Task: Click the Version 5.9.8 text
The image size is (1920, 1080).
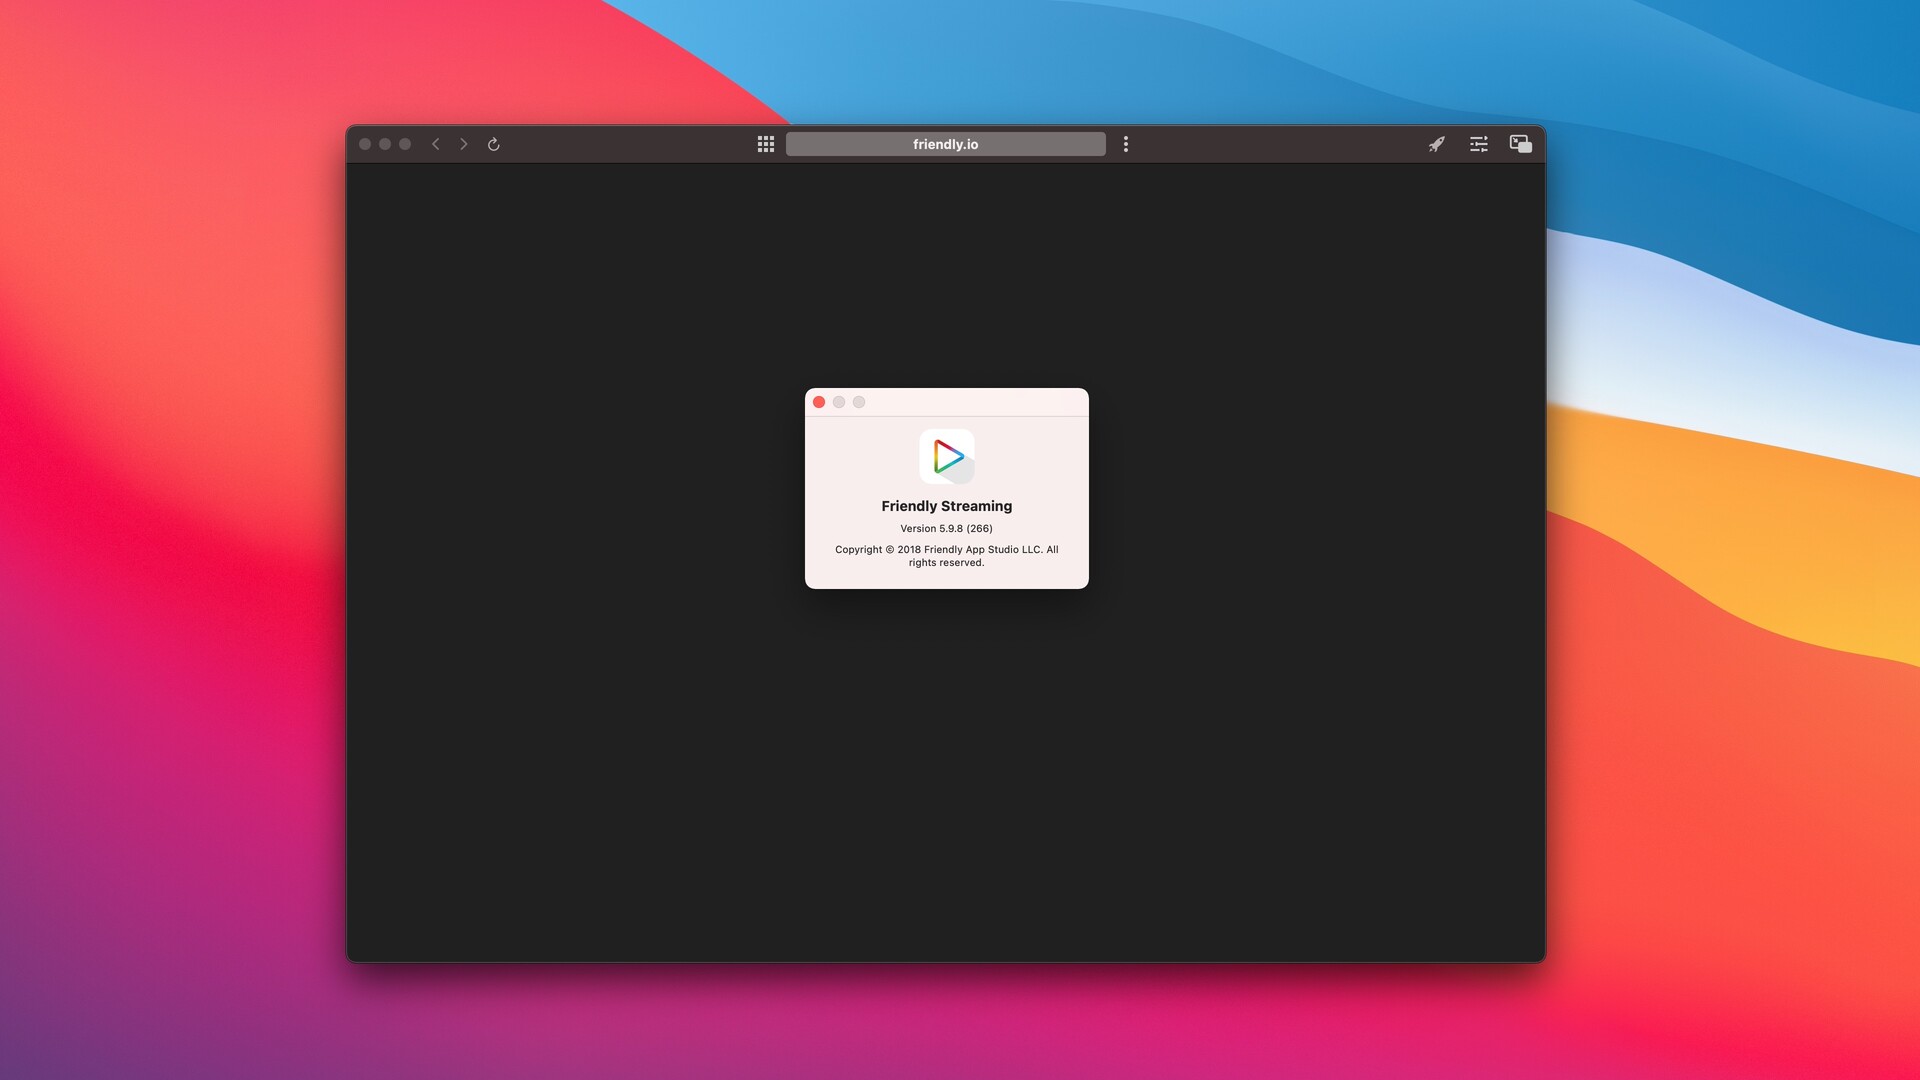Action: (946, 529)
